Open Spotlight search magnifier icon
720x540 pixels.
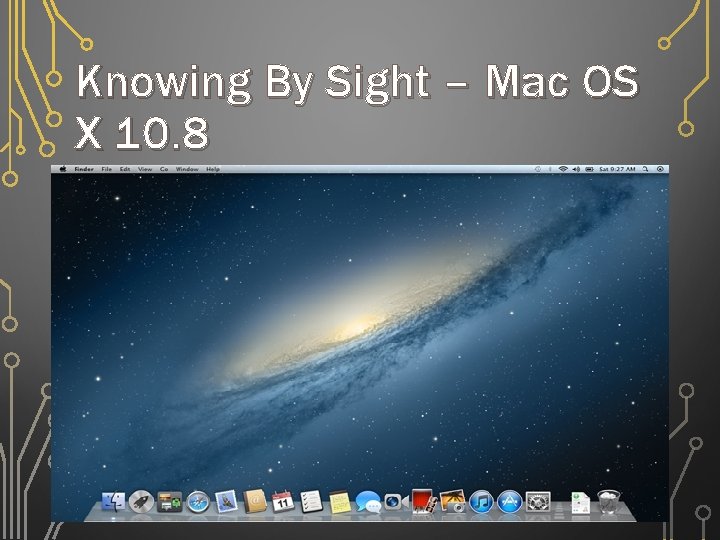(645, 169)
